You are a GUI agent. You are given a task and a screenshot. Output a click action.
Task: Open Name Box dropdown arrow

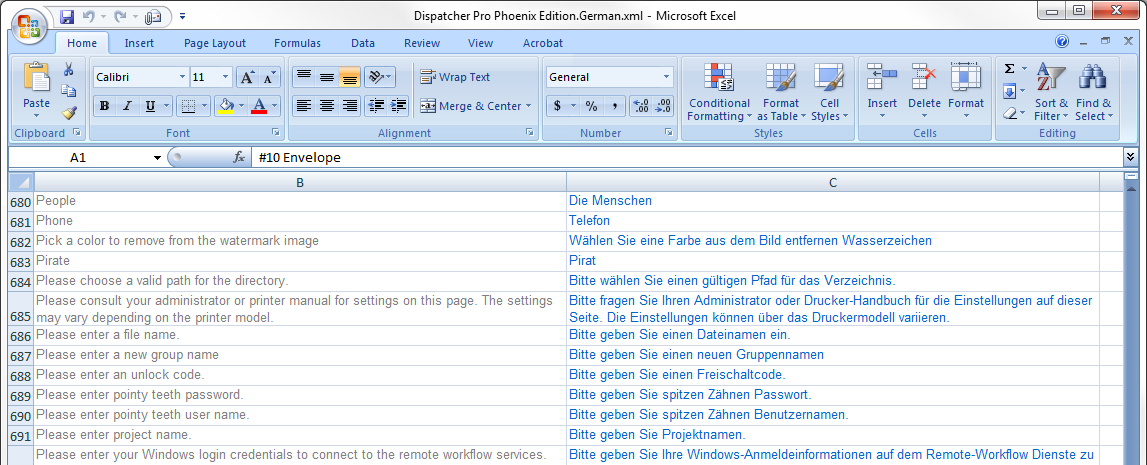click(157, 157)
